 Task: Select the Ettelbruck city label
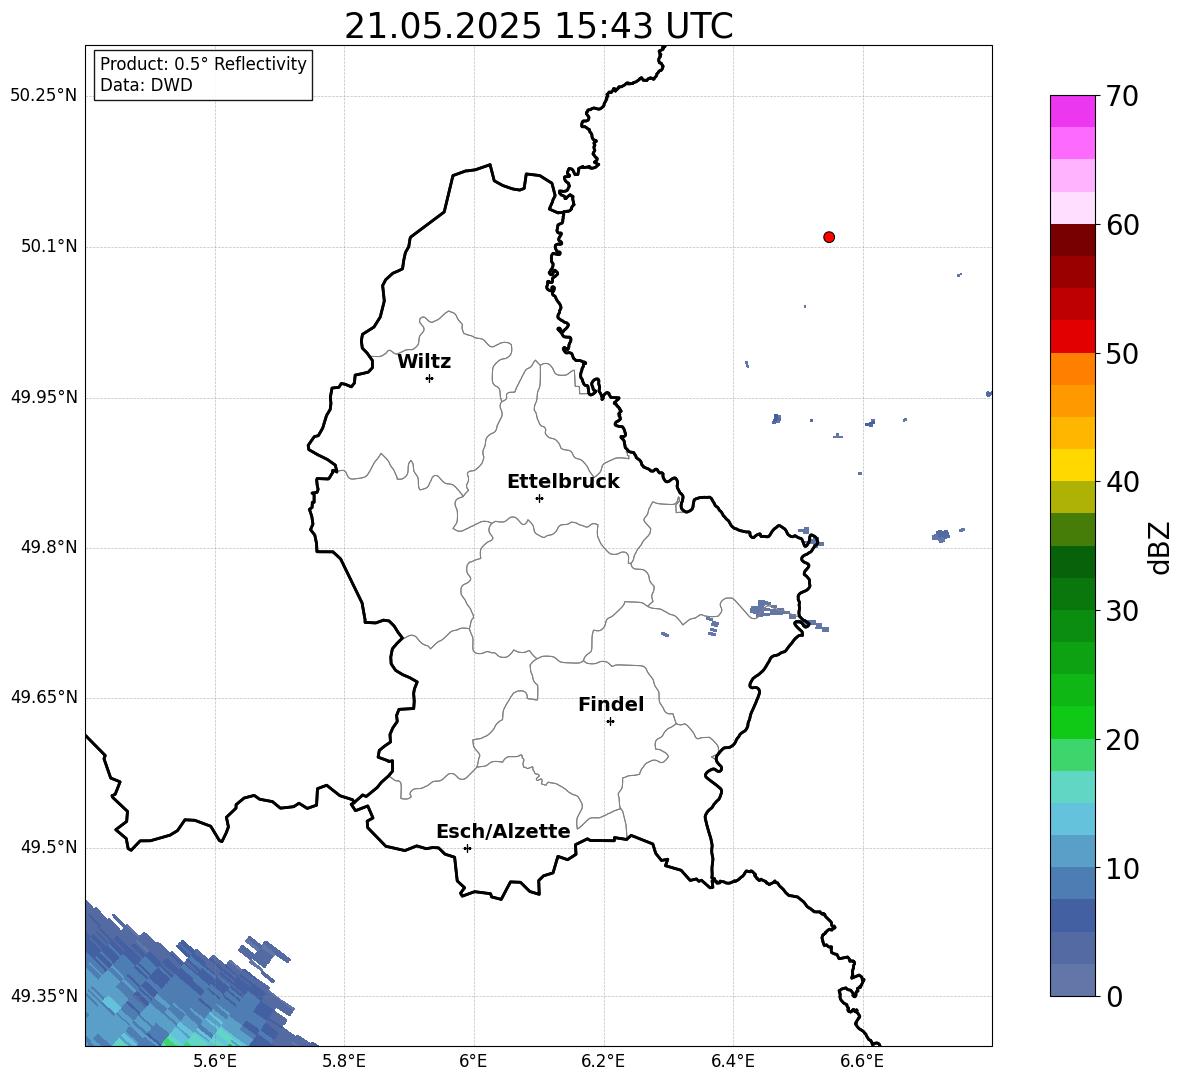(x=563, y=482)
